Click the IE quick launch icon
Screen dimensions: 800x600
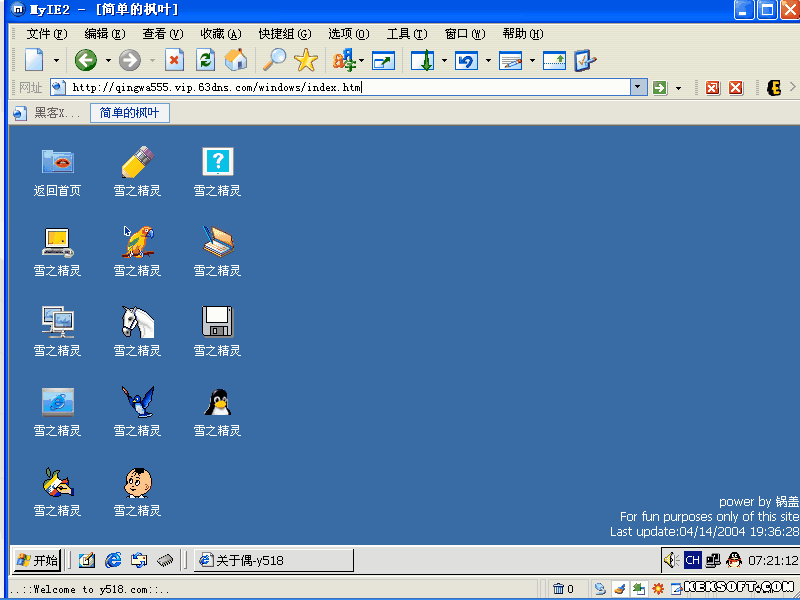point(113,560)
